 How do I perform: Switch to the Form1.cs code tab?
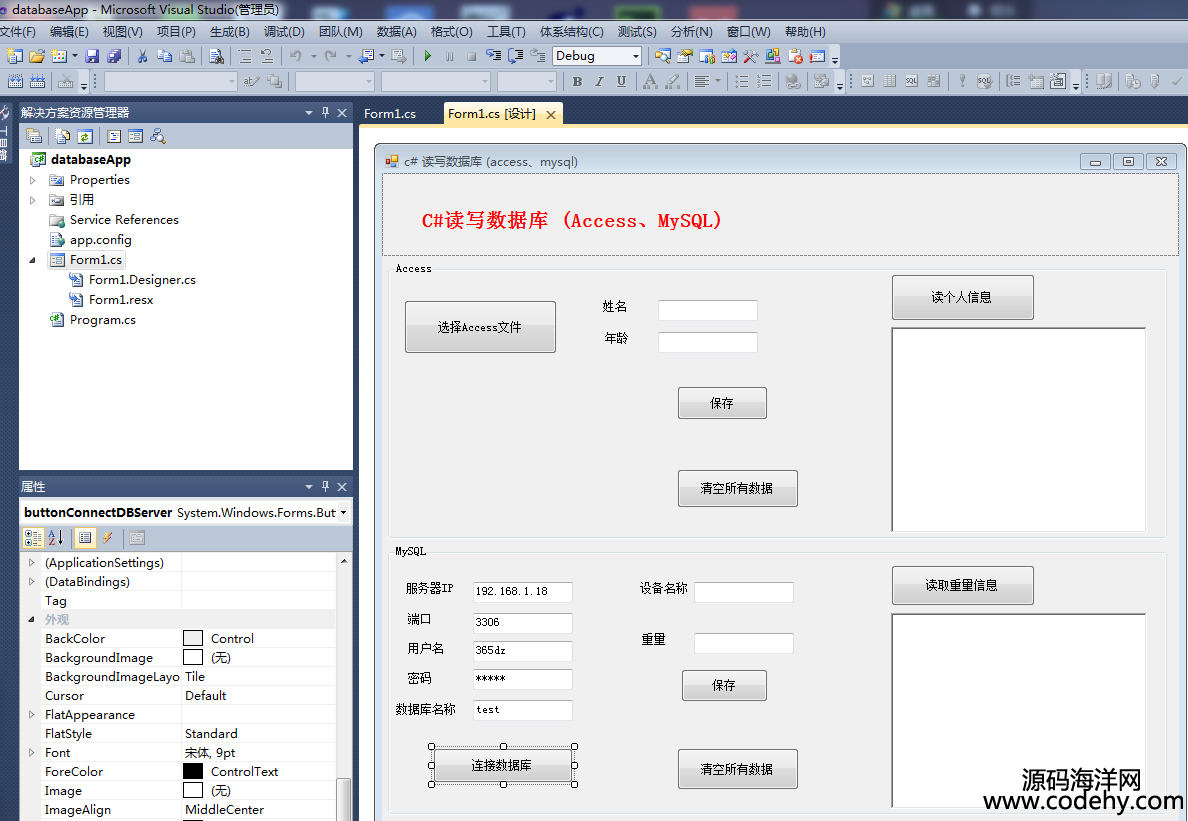390,114
